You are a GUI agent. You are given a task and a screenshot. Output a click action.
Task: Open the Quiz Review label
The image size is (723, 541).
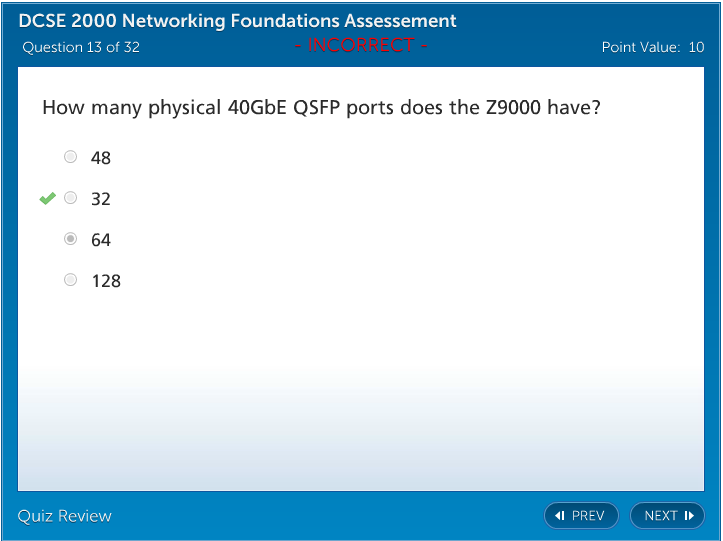65,516
